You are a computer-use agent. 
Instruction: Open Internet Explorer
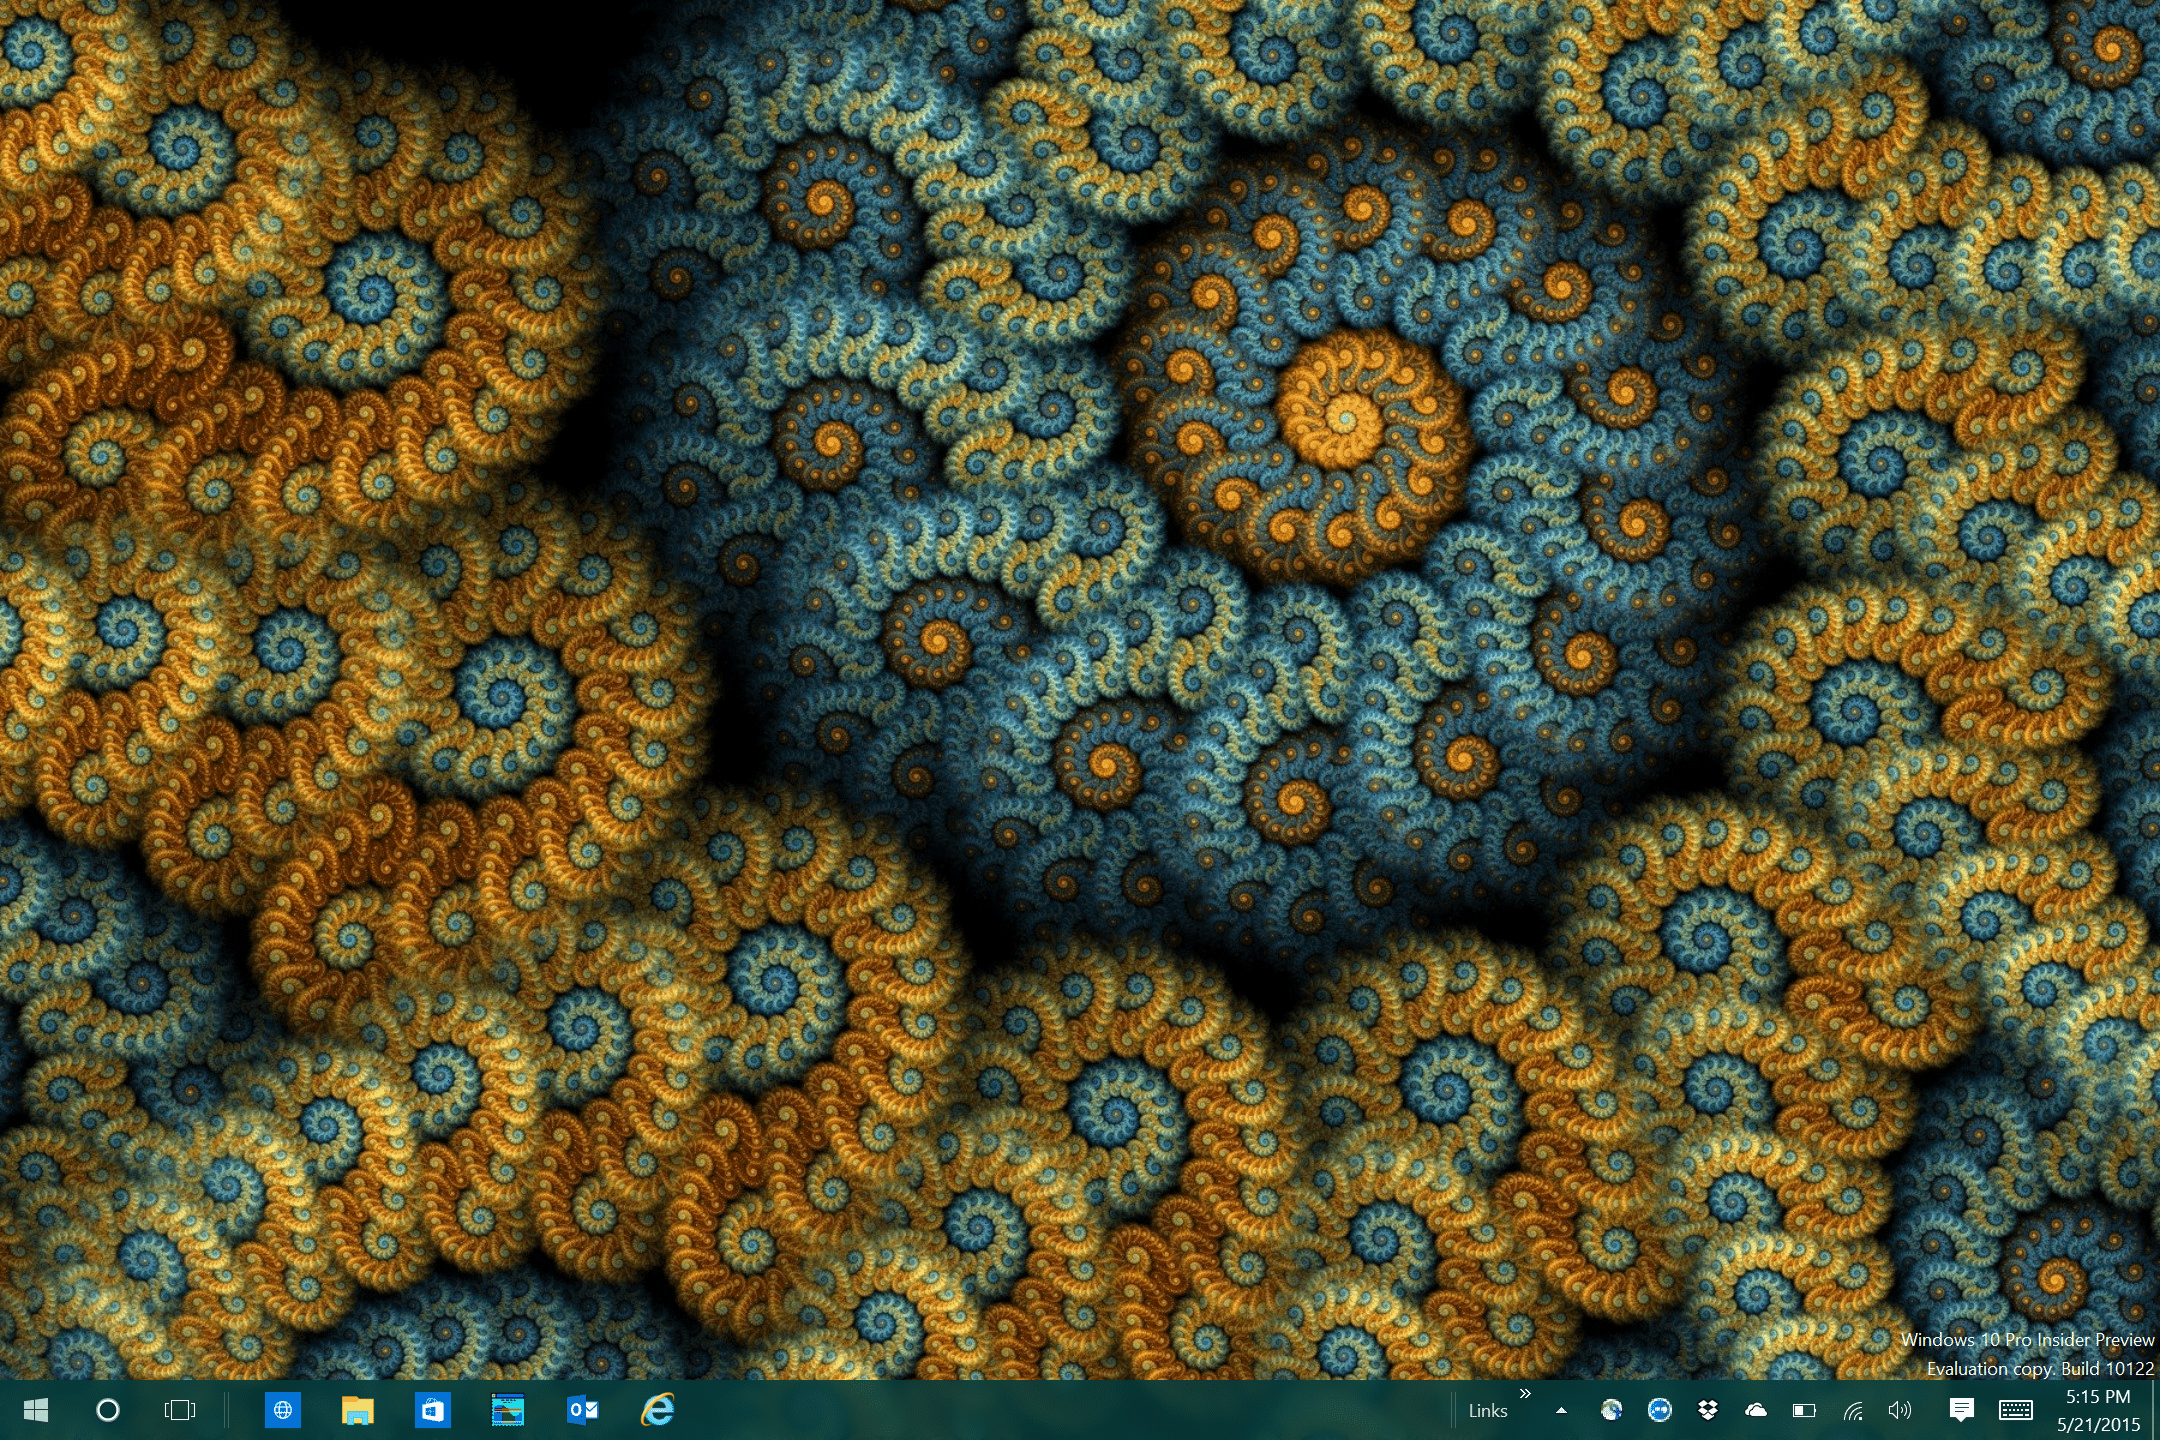tap(658, 1410)
